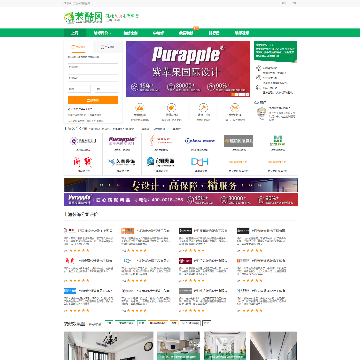Image resolution: width=360 pixels, height=360 pixels.
Task: Open the Purapple brand logo in the grid
Action: point(122,141)
